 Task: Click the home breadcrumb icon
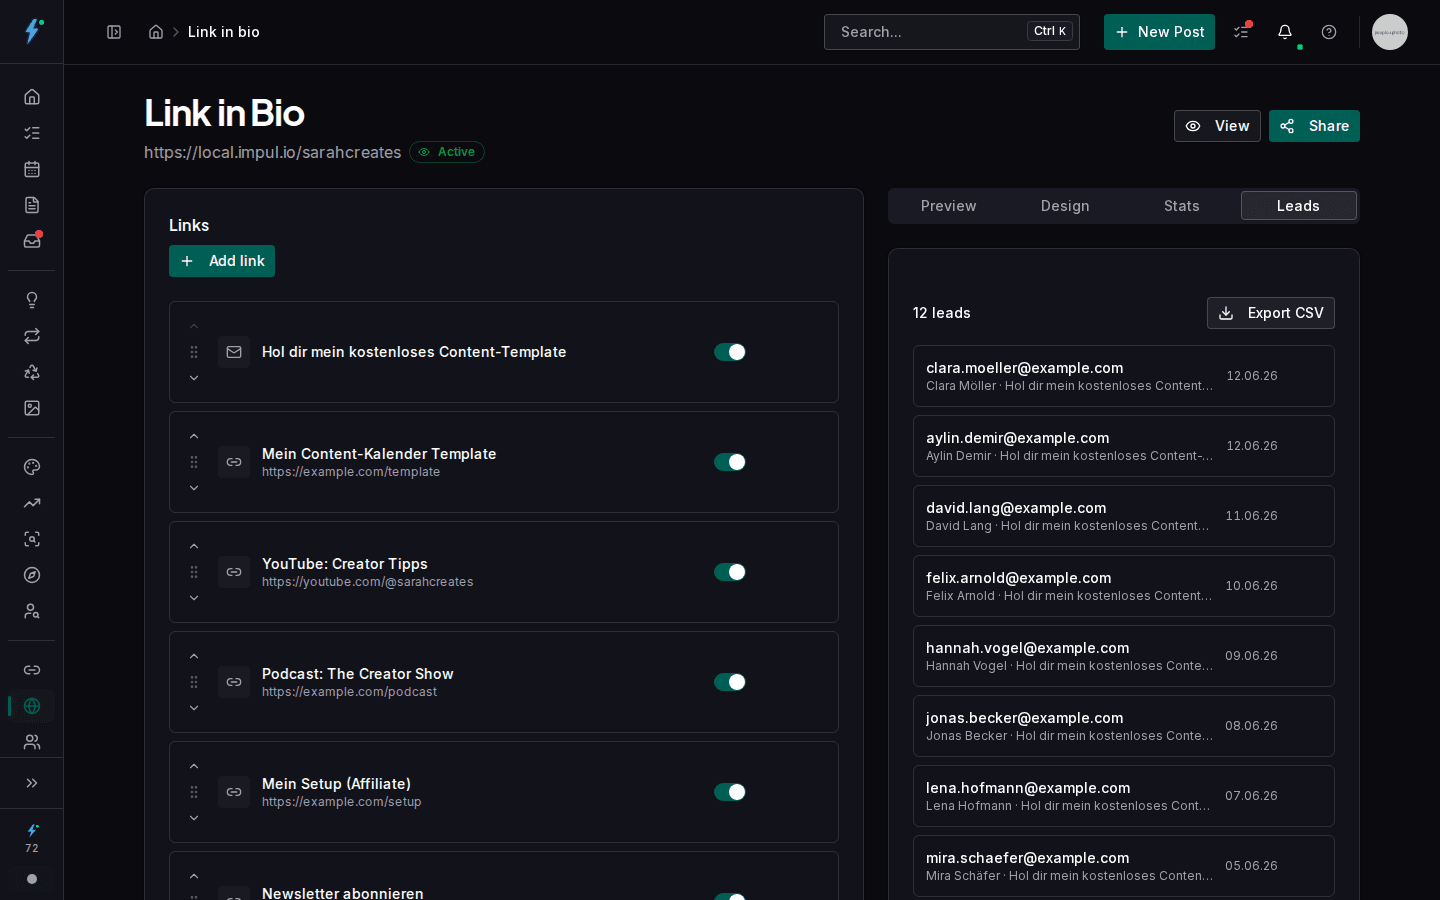(156, 32)
